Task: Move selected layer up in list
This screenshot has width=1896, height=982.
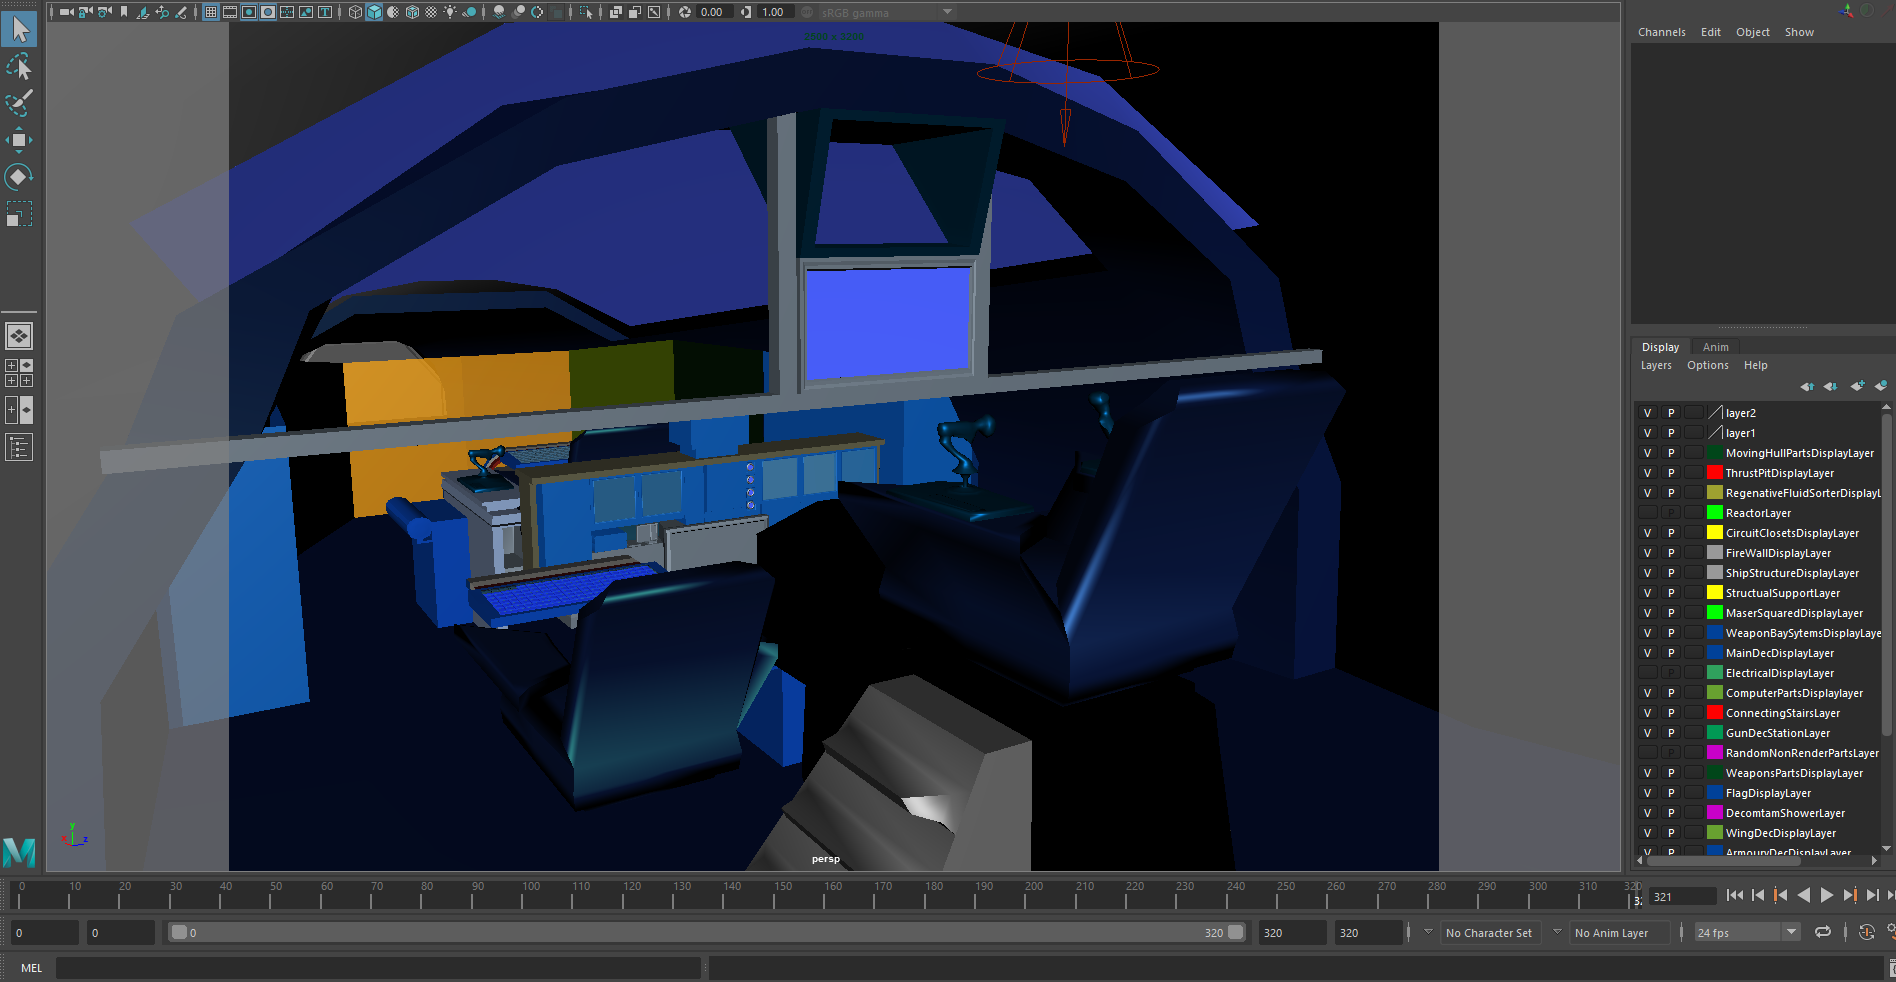Action: (1807, 386)
